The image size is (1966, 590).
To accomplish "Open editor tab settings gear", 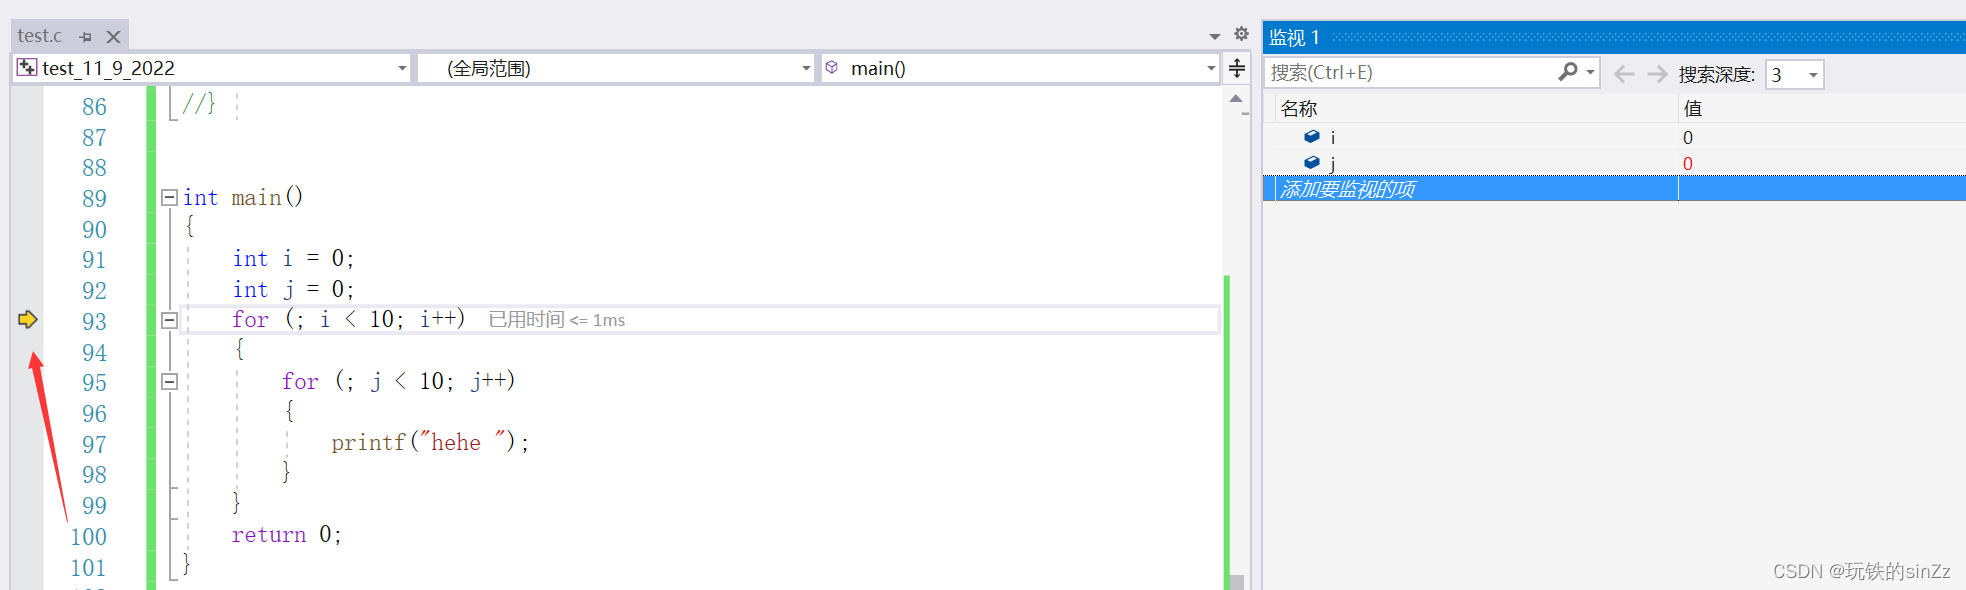I will (1241, 34).
